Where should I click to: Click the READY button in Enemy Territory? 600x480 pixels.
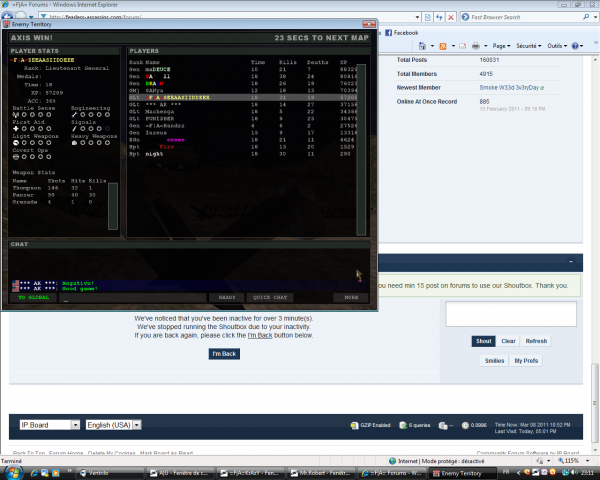tap(227, 297)
